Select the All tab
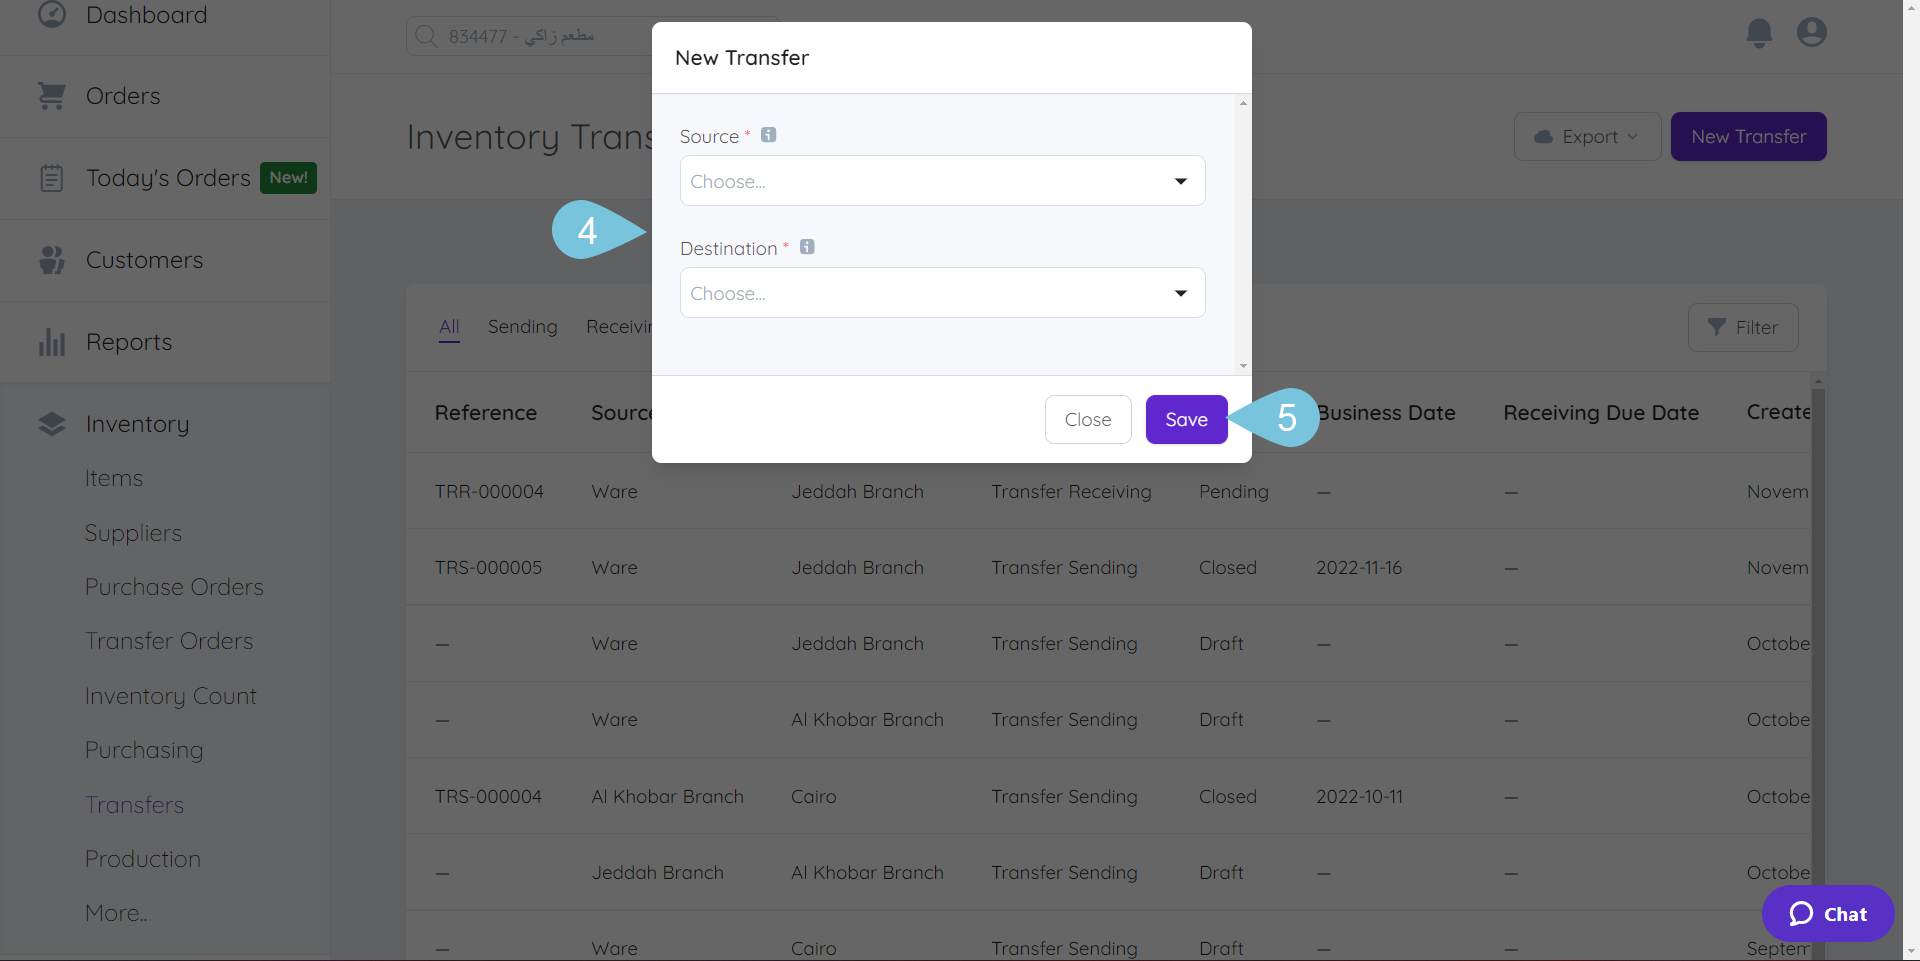Viewport: 1920px width, 961px height. click(448, 326)
